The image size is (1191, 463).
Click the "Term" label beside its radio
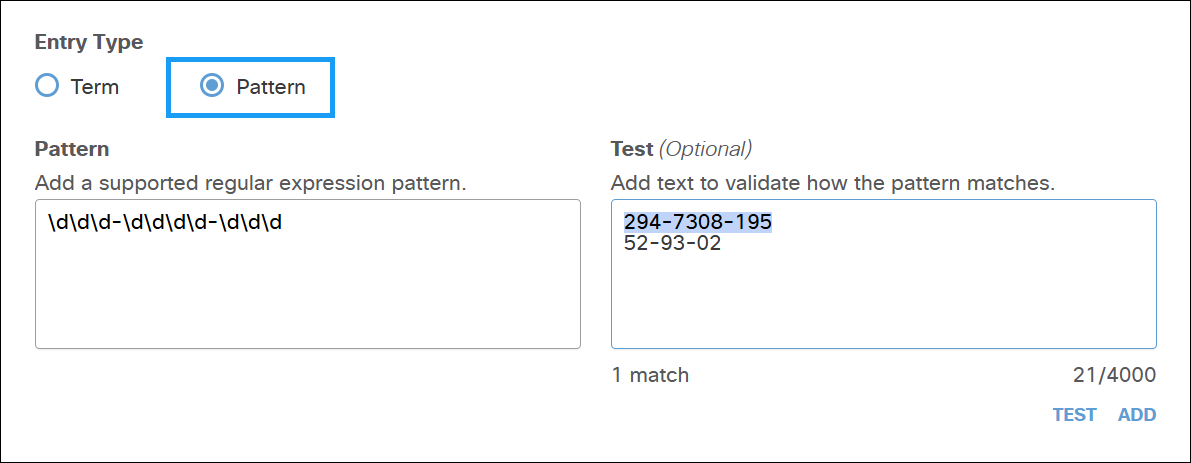pyautogui.click(x=95, y=87)
